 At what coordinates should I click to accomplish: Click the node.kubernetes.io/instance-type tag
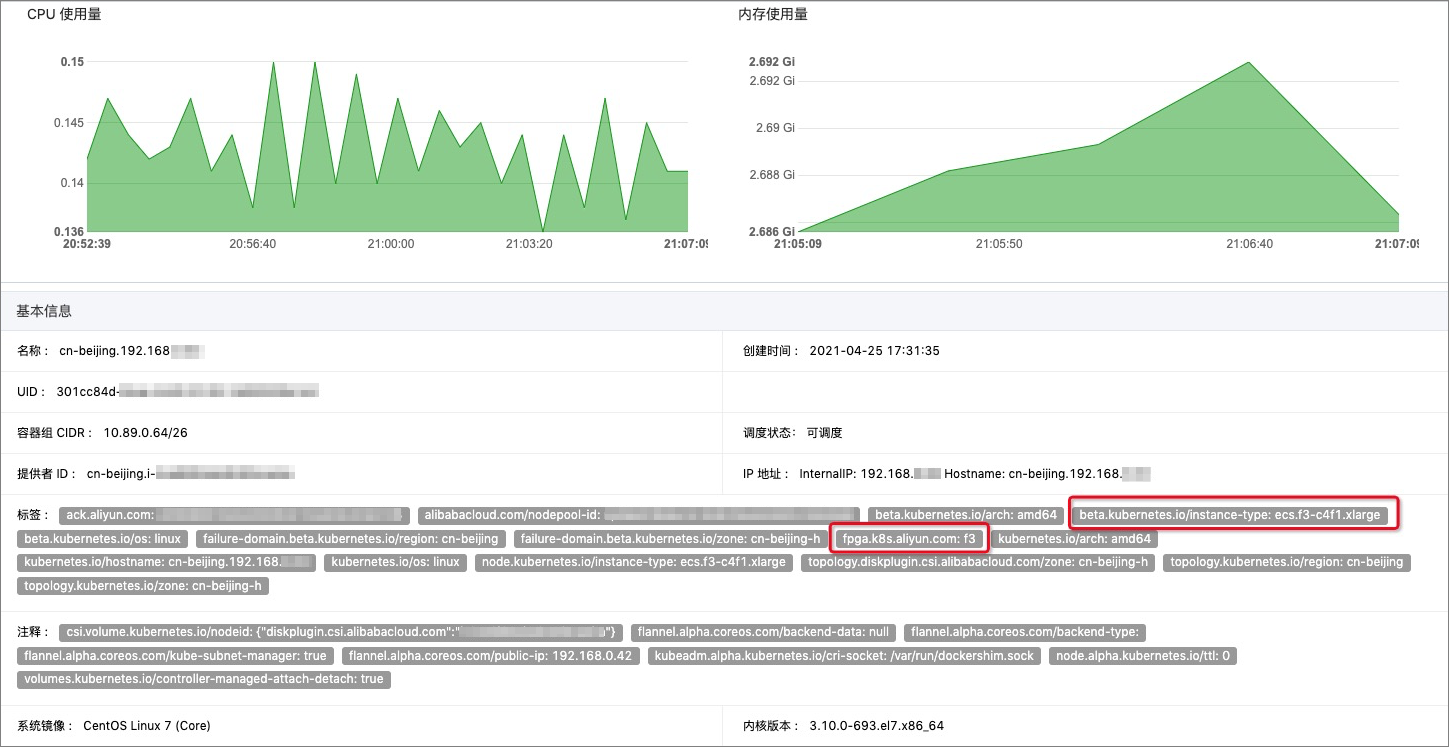(634, 562)
